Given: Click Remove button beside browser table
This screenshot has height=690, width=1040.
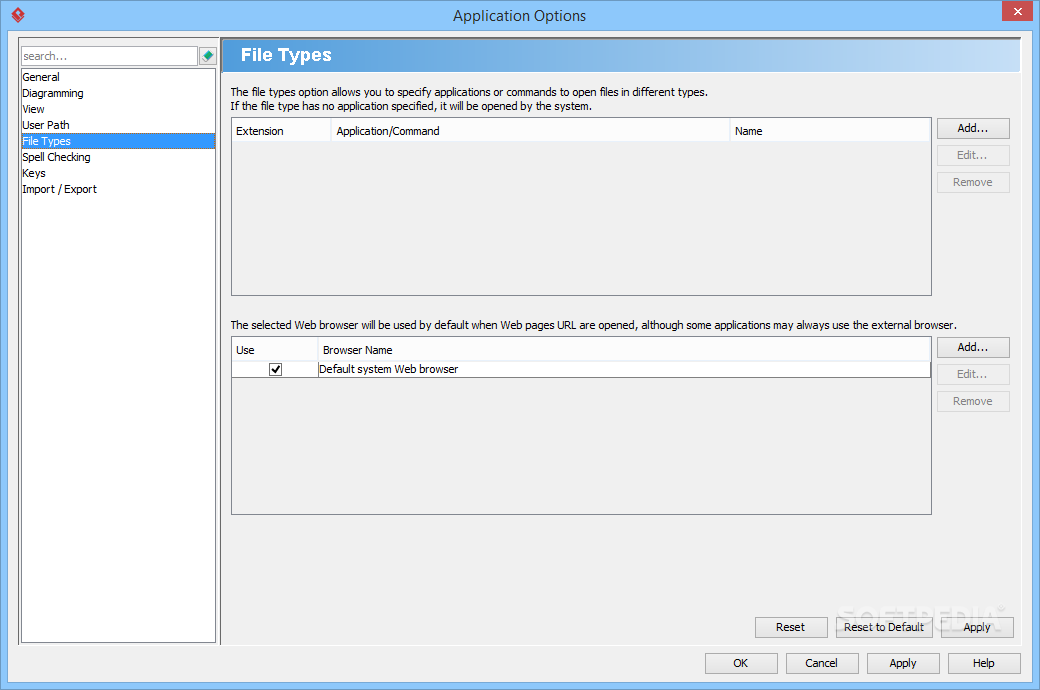Looking at the screenshot, I should click(x=973, y=401).
